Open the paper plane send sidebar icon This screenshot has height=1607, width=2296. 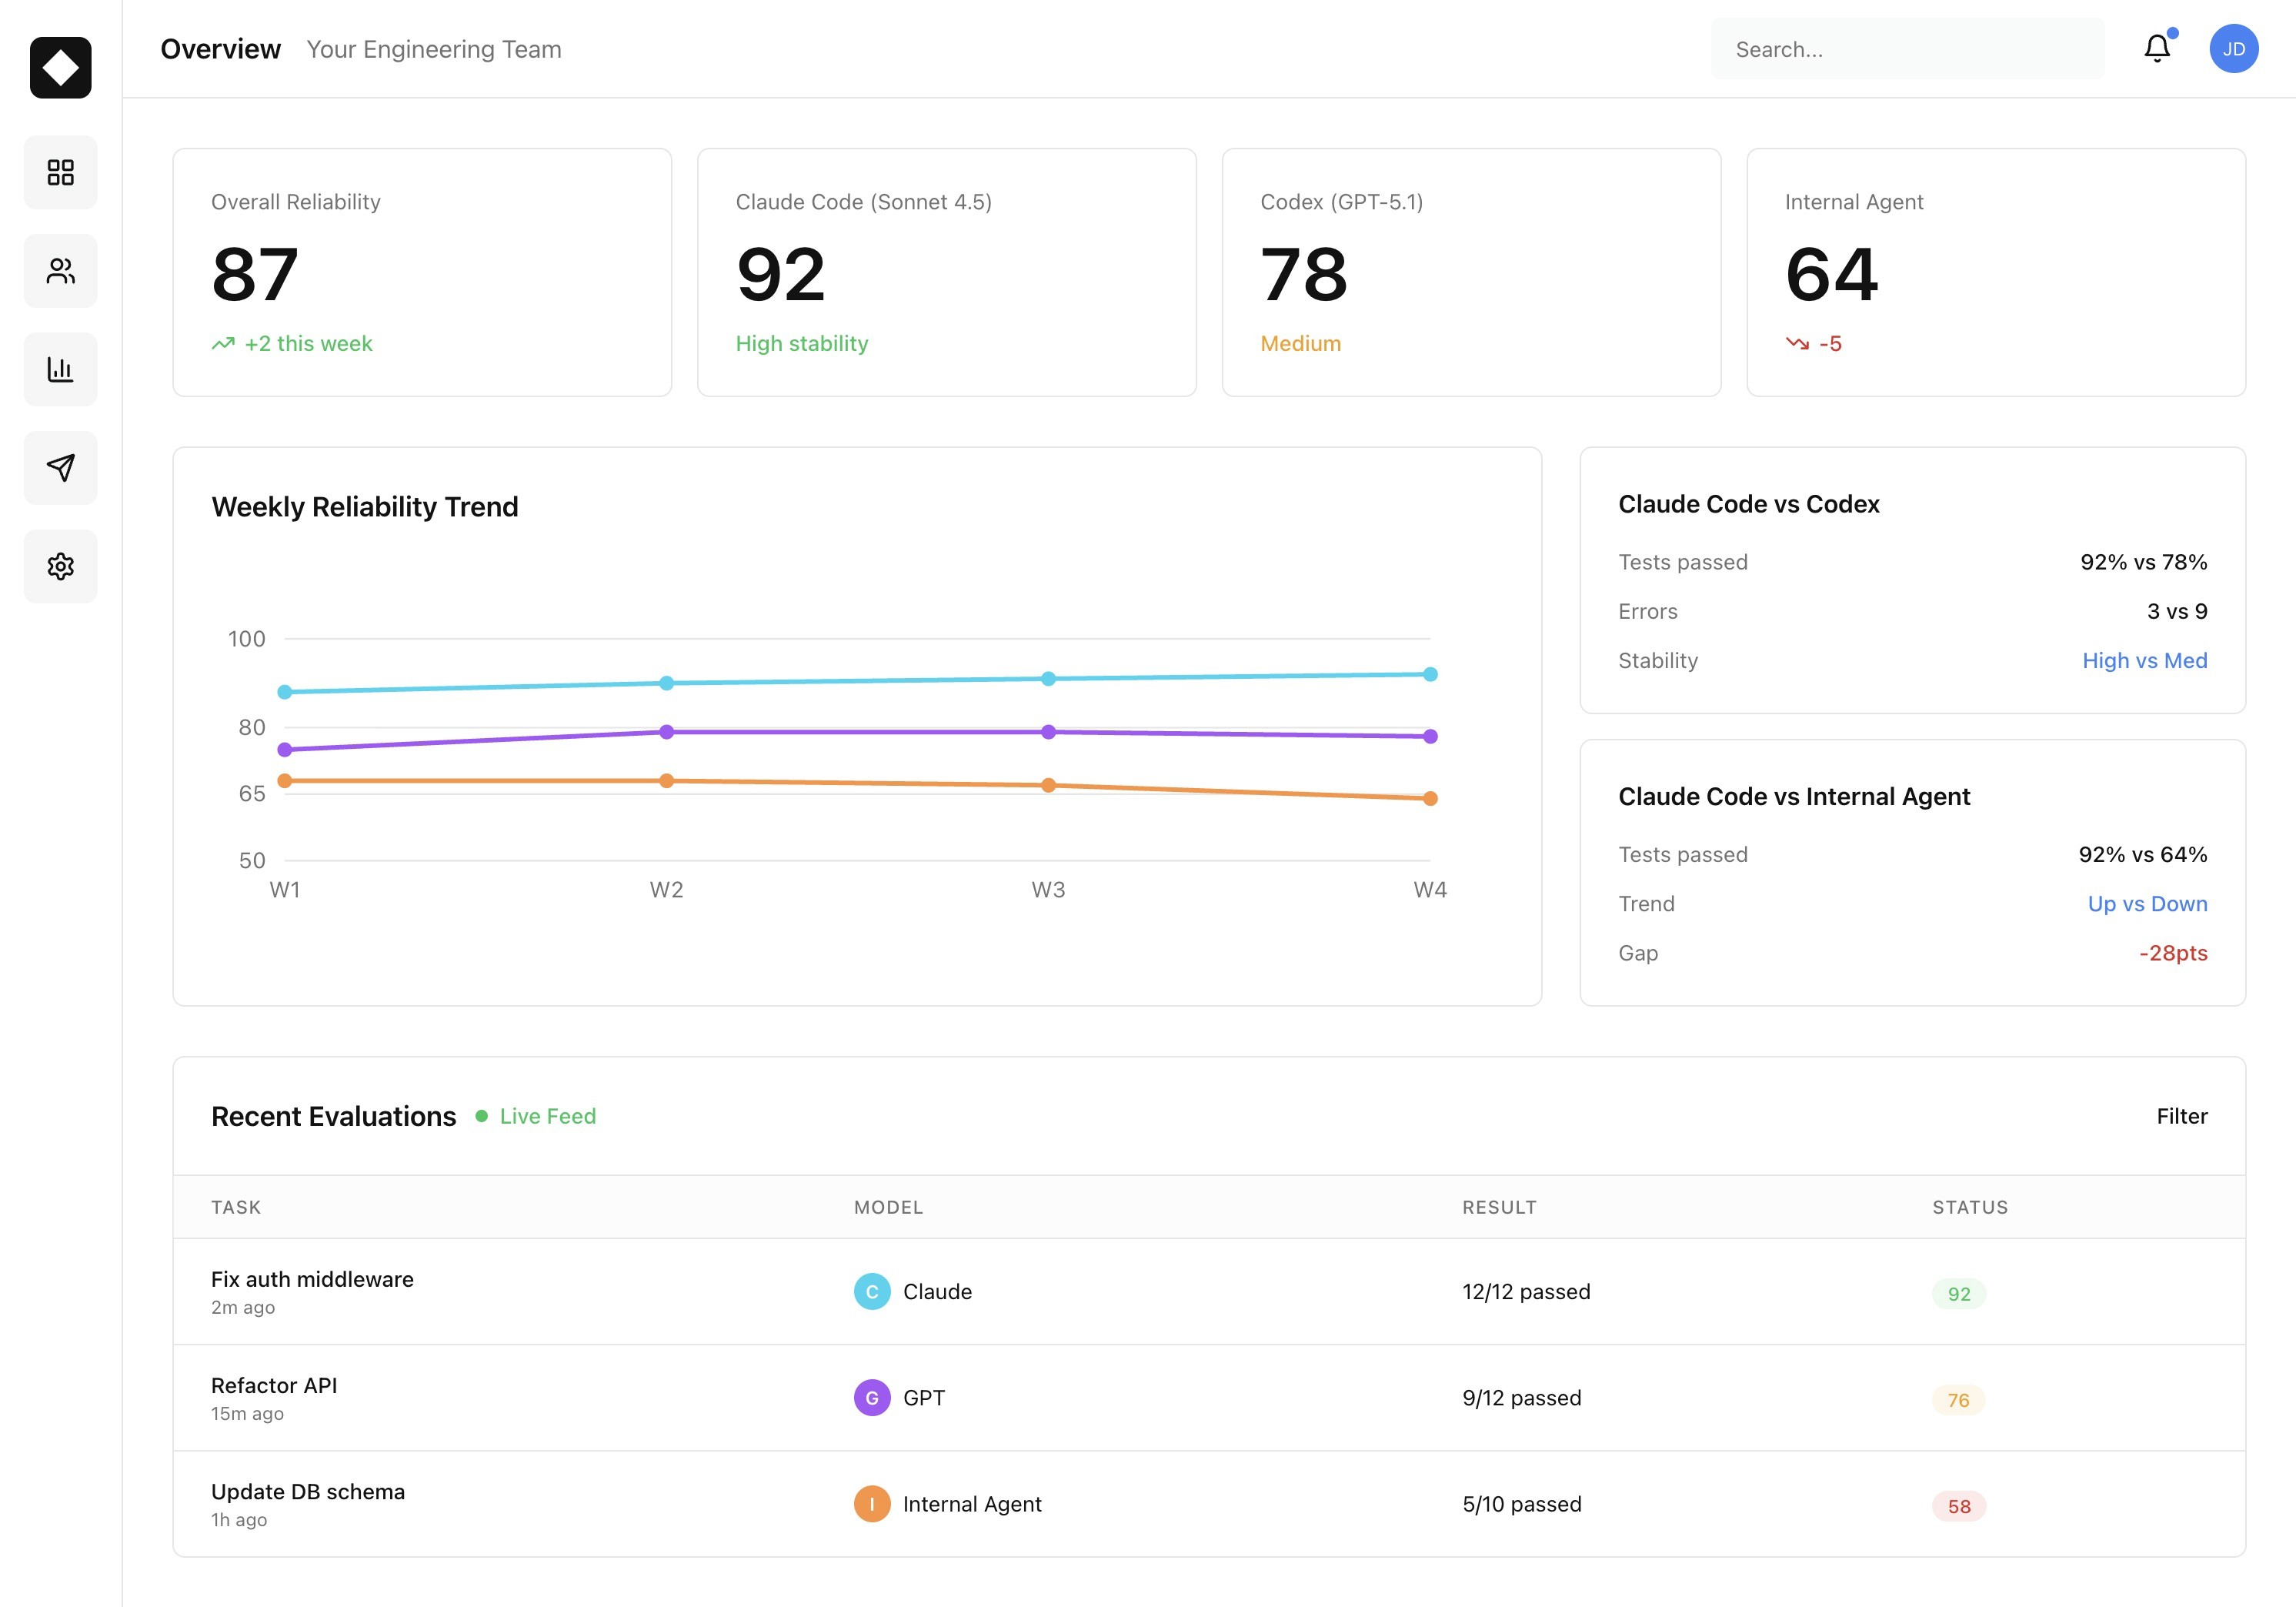pos(61,468)
